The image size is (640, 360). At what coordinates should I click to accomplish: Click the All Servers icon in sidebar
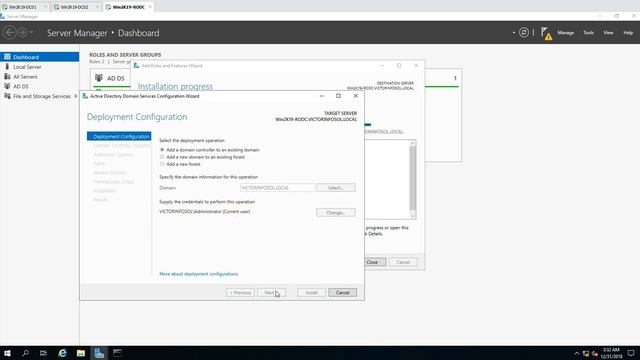[x=7, y=76]
